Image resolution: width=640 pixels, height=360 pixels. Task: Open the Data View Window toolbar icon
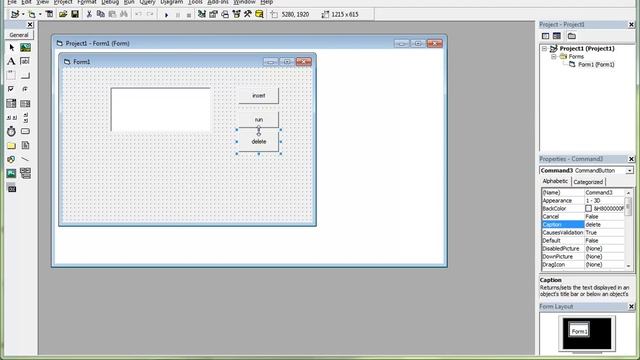(259, 14)
